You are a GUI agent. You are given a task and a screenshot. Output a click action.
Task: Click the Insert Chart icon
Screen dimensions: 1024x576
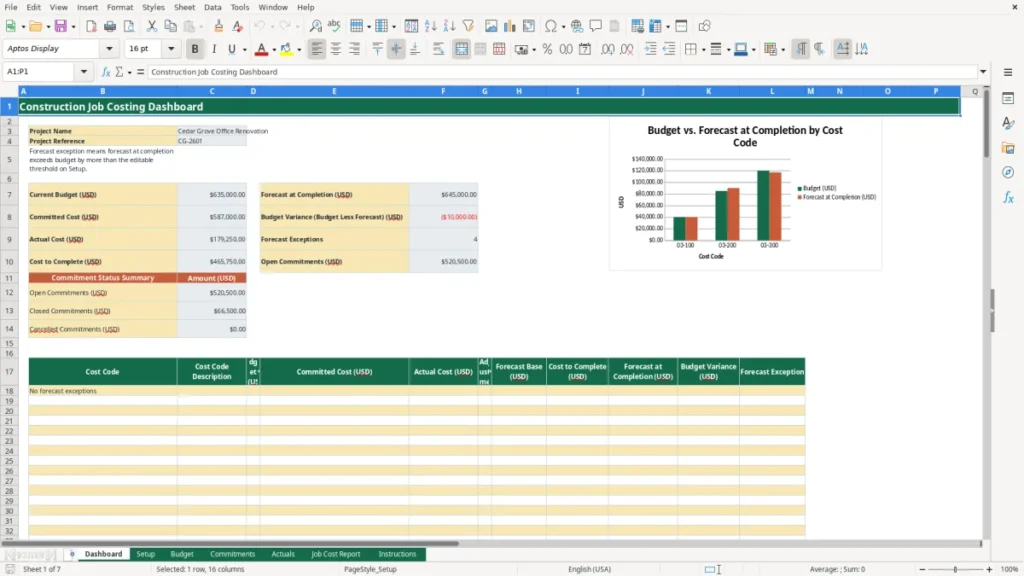(509, 26)
